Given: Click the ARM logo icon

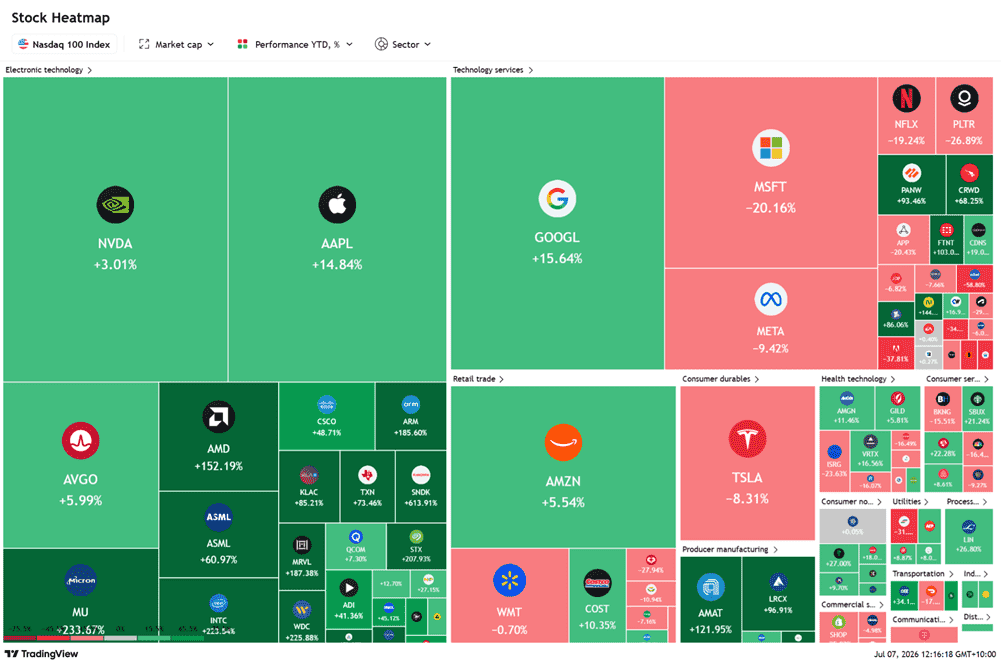Looking at the screenshot, I should click(x=410, y=404).
